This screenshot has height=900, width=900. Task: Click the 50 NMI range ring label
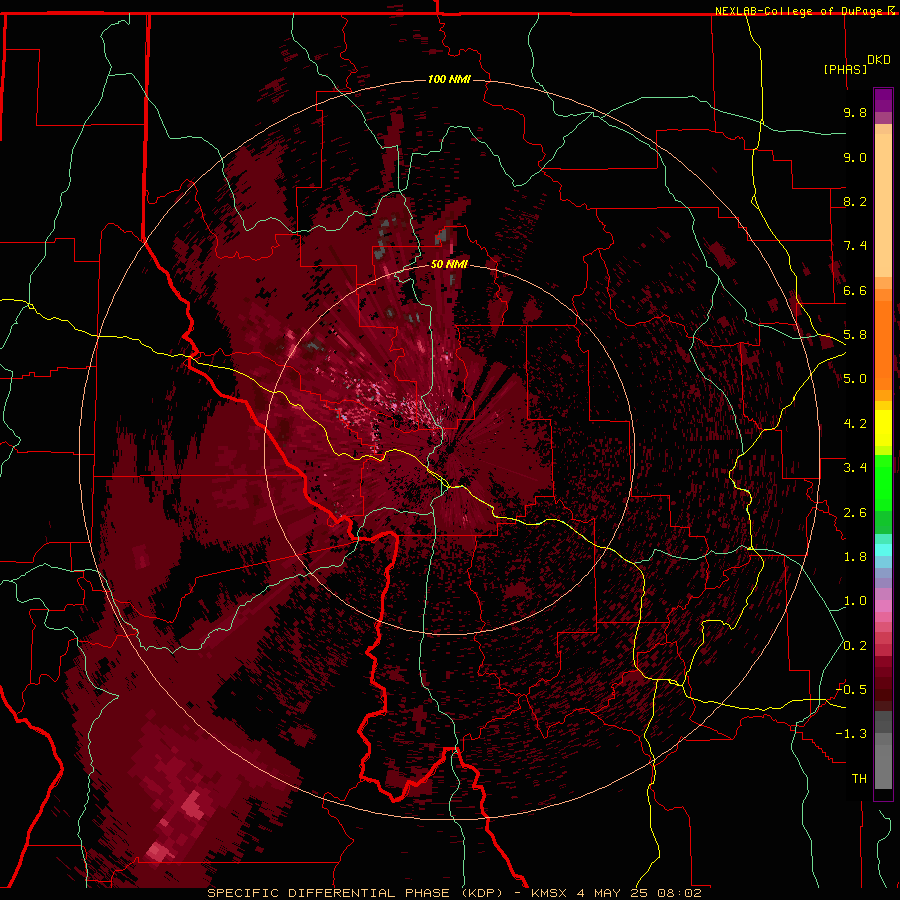(x=449, y=265)
